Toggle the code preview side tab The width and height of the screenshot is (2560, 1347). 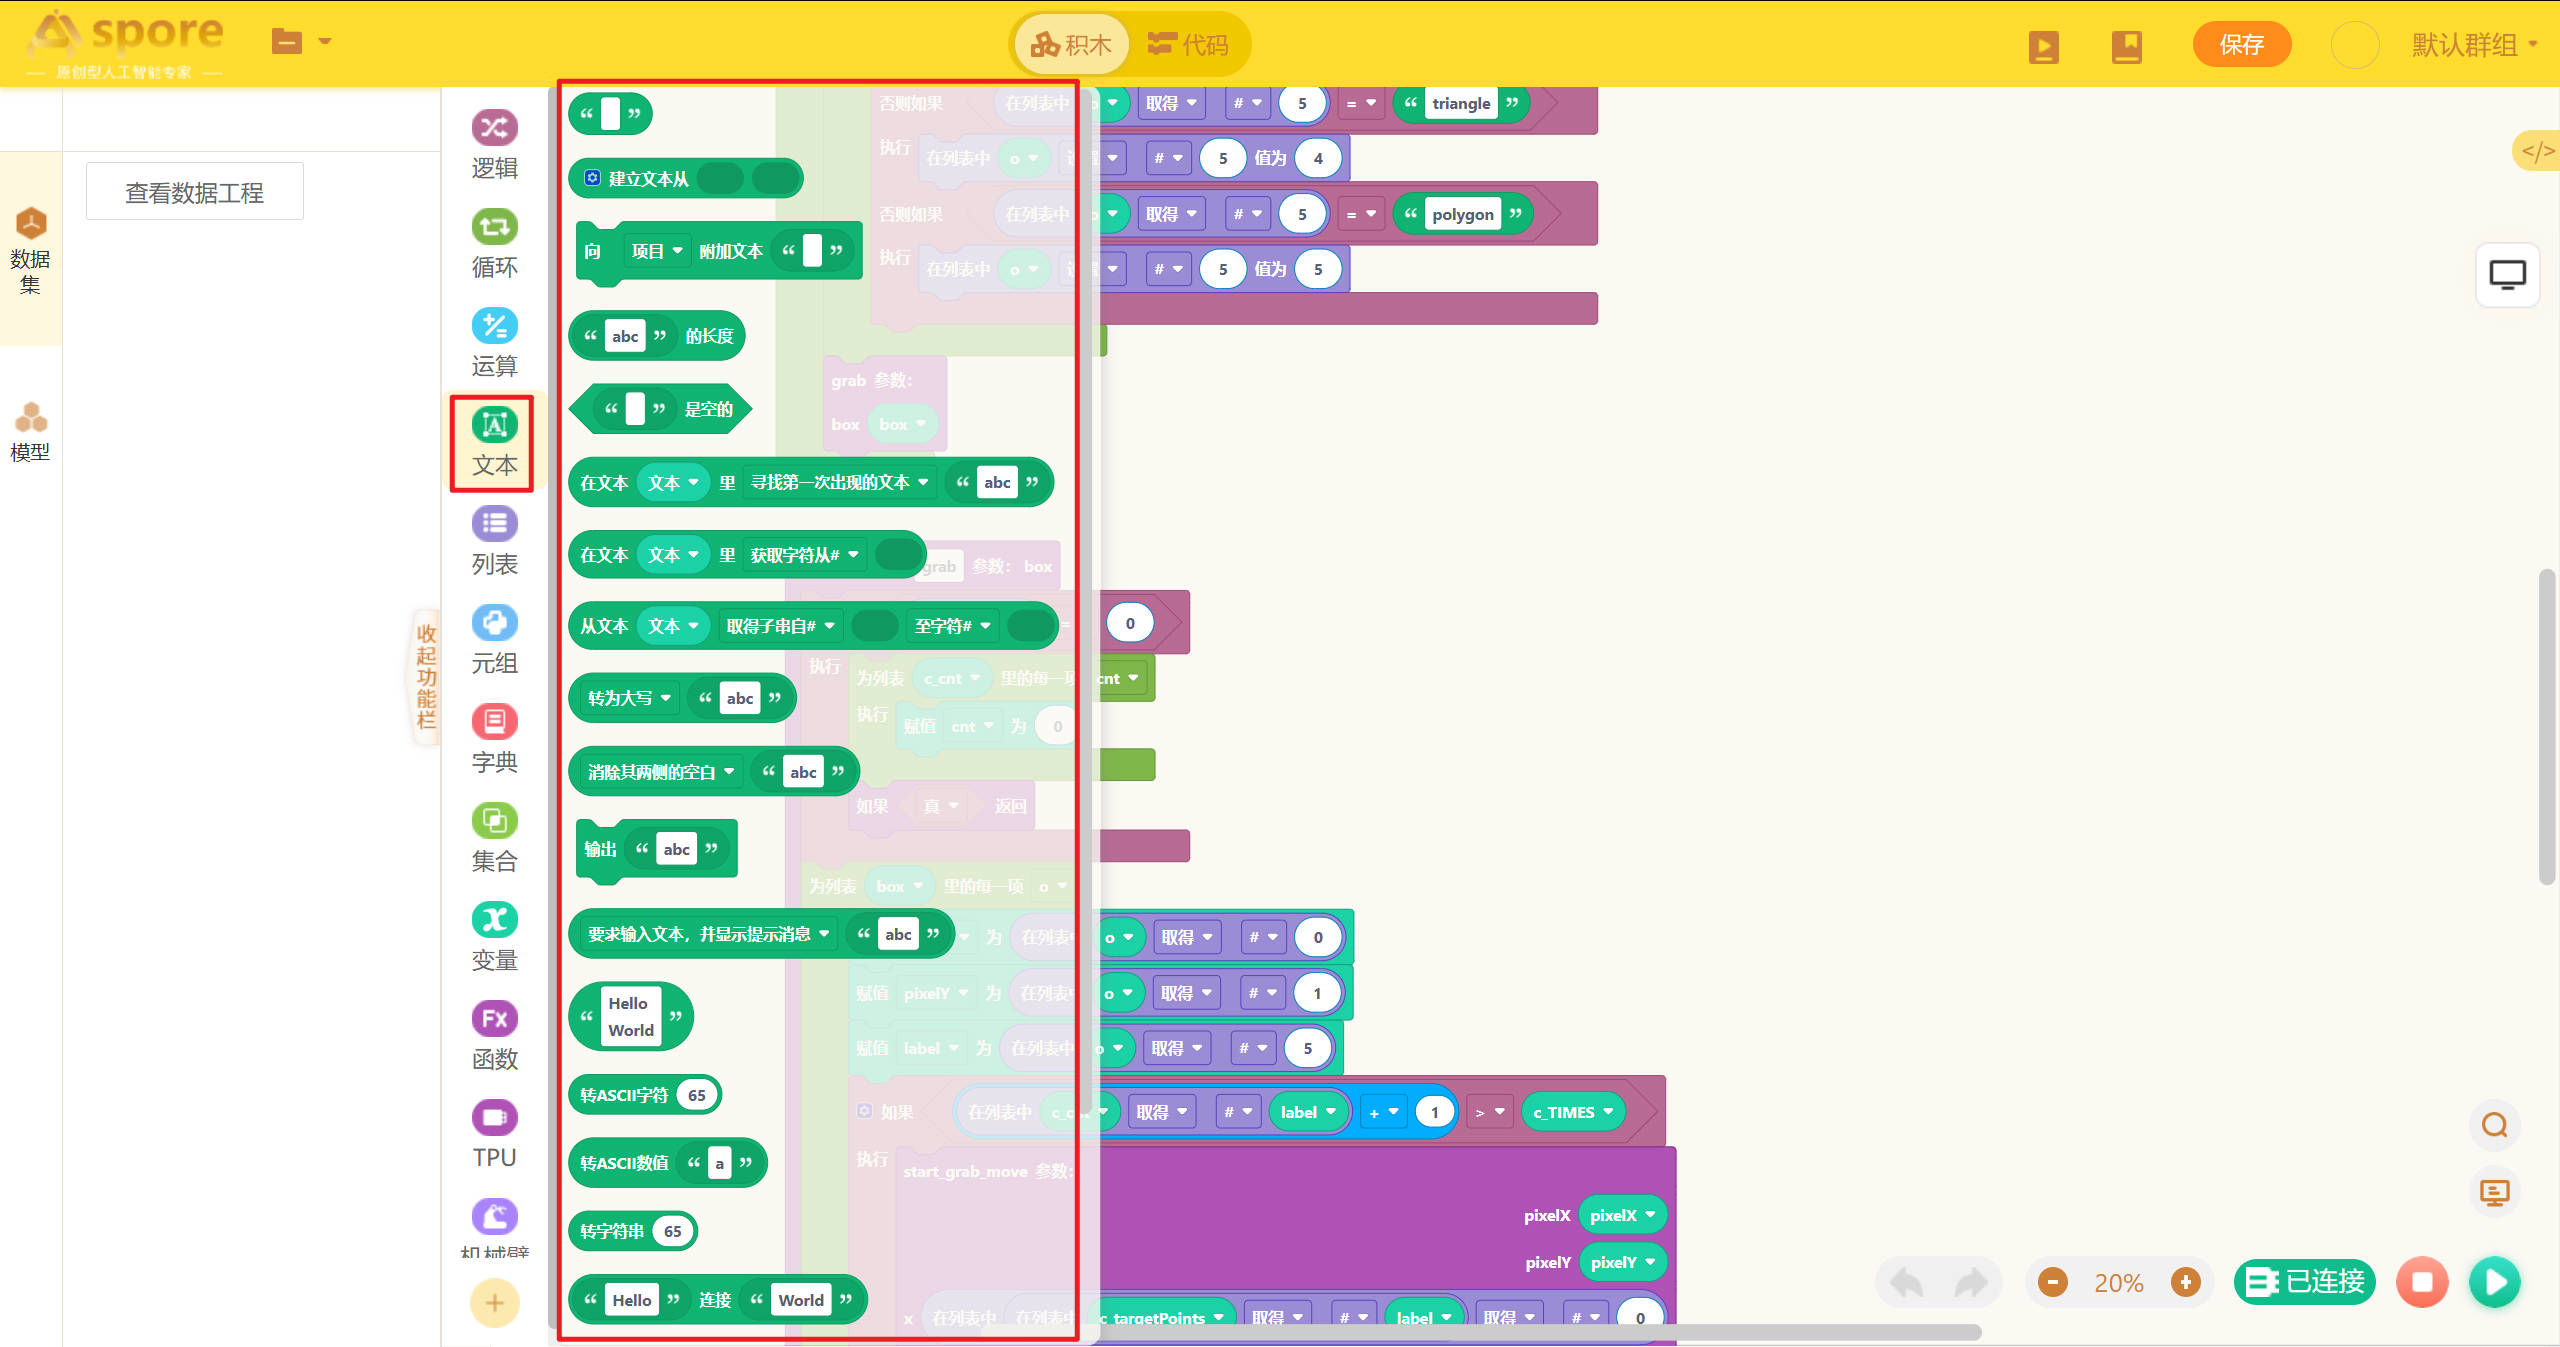(x=2537, y=151)
